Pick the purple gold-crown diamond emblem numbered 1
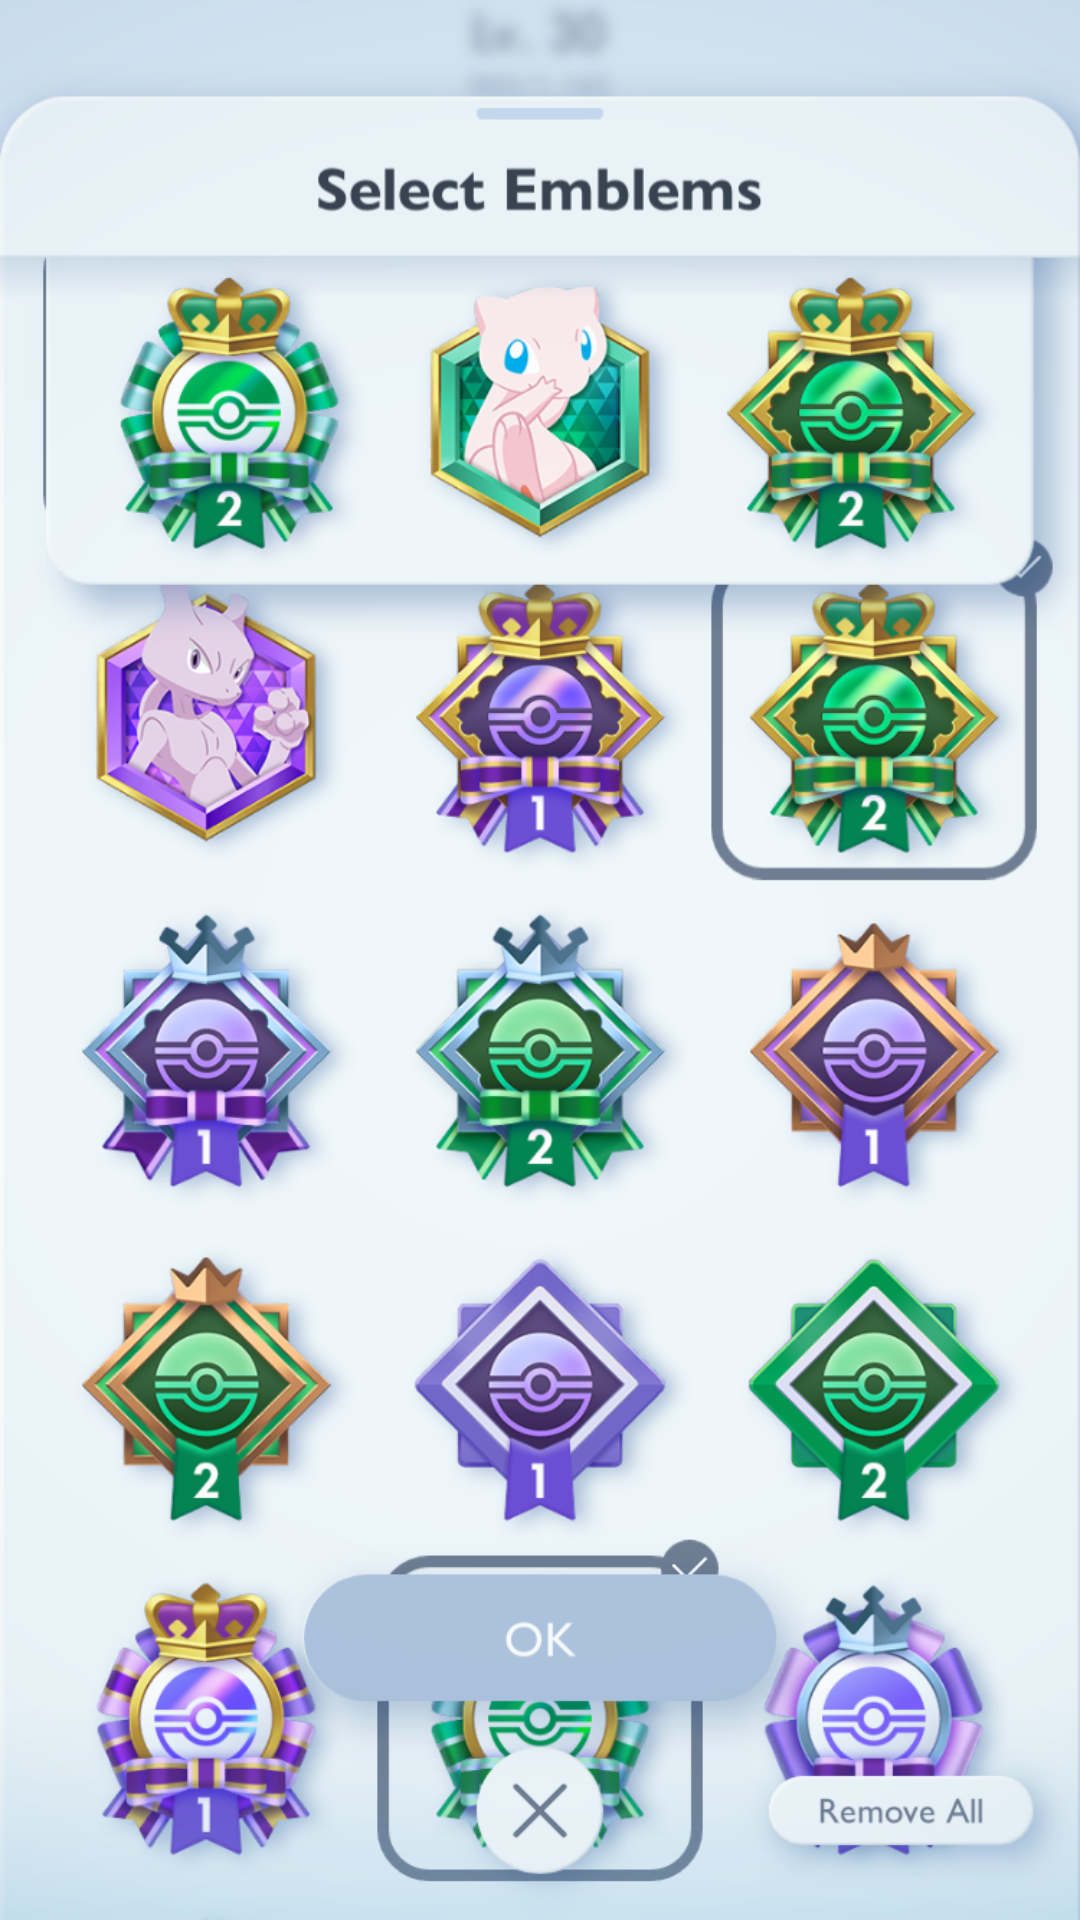Image resolution: width=1080 pixels, height=1920 pixels. (540, 718)
